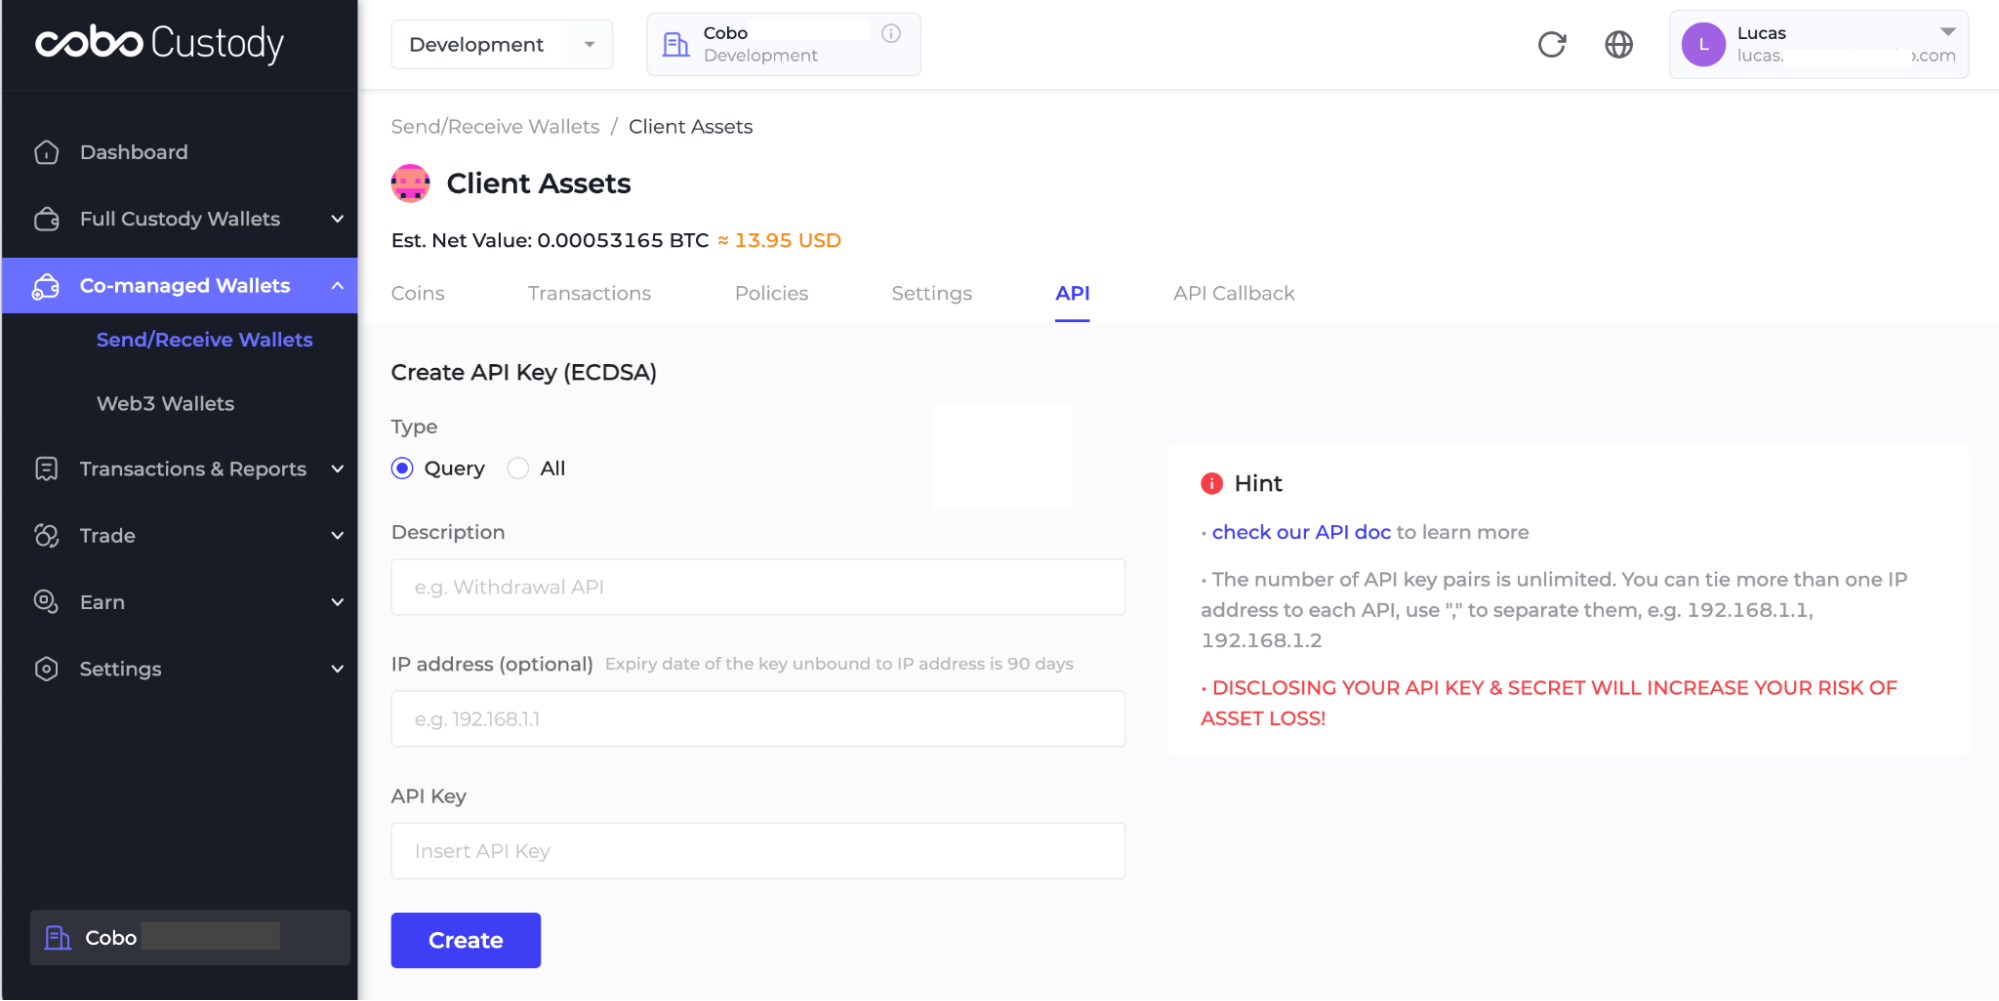1999x1001 pixels.
Task: Click the Create button
Action: 466,940
